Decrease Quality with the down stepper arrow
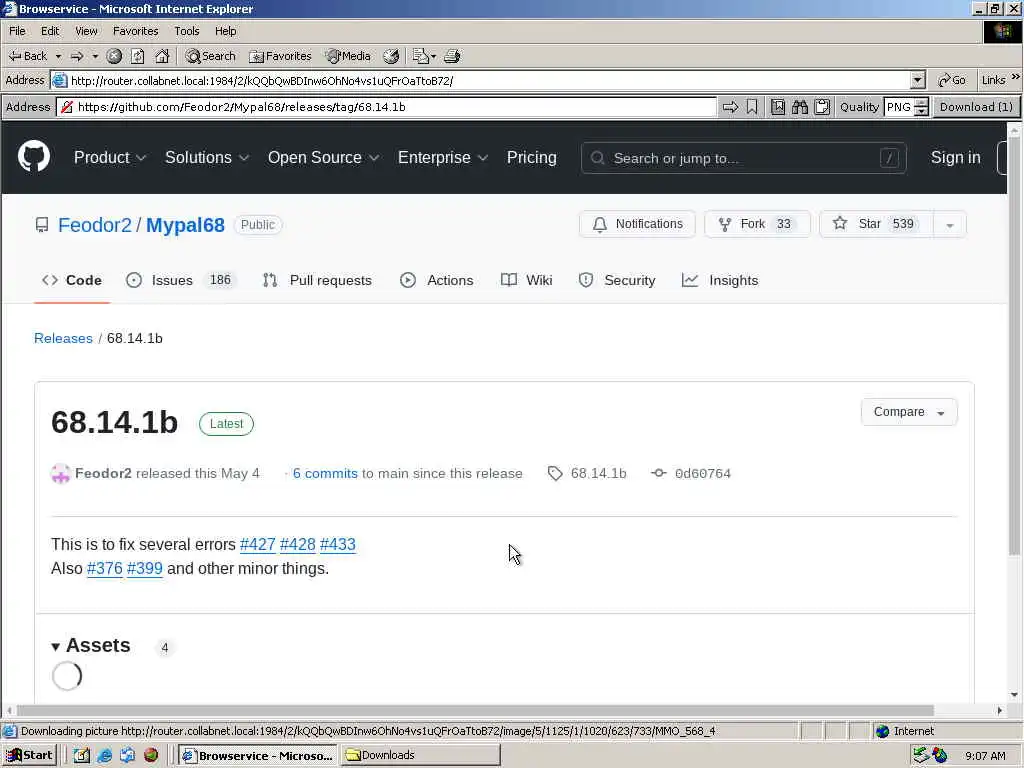Image resolution: width=1024 pixels, height=768 pixels. [x=921, y=112]
